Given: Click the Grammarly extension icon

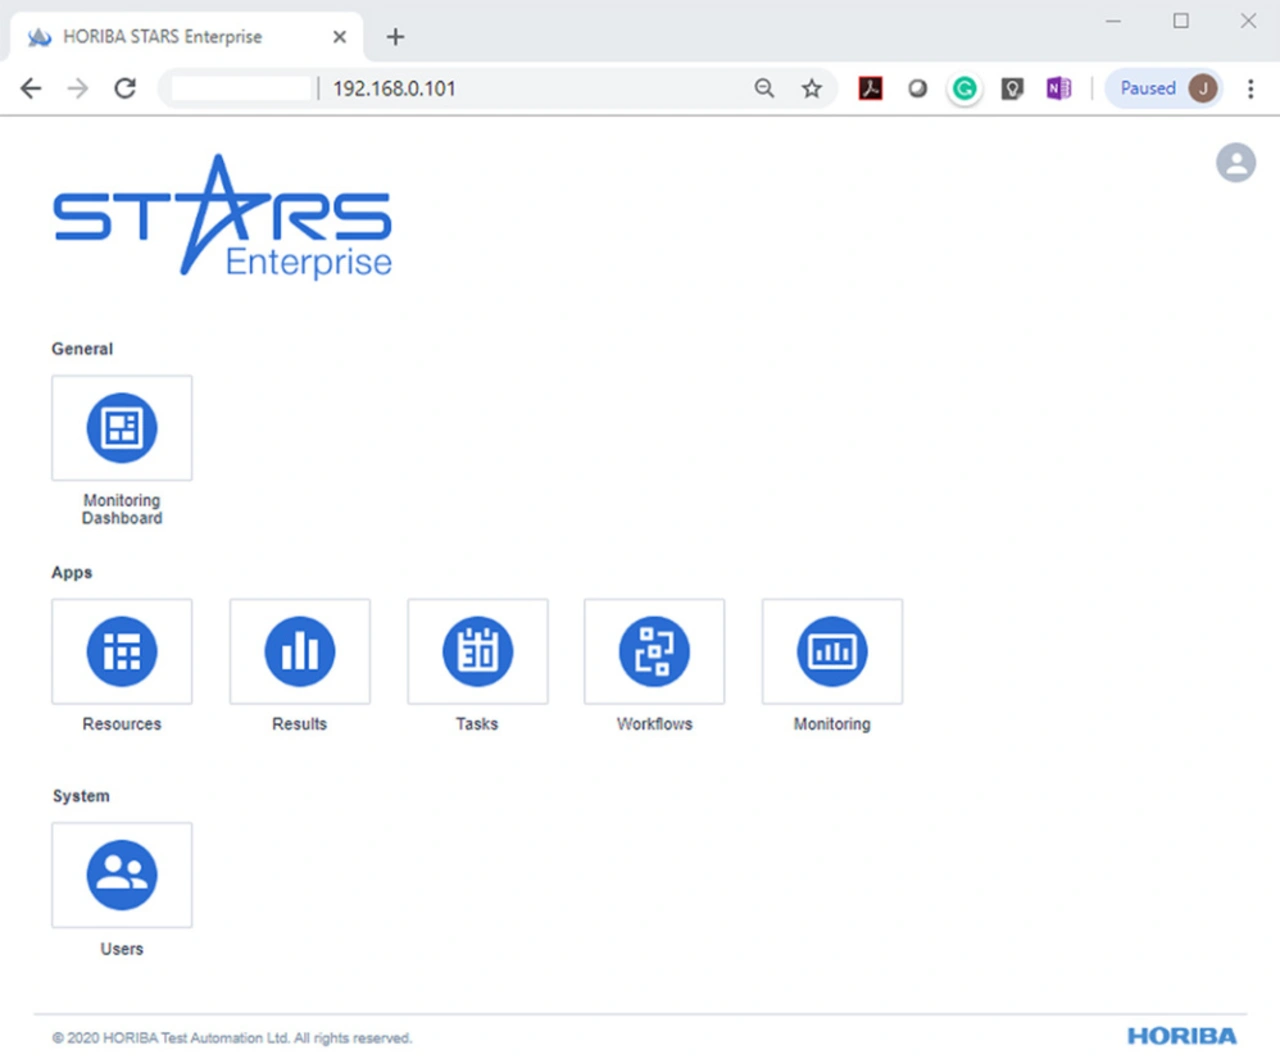Looking at the screenshot, I should pos(964,89).
